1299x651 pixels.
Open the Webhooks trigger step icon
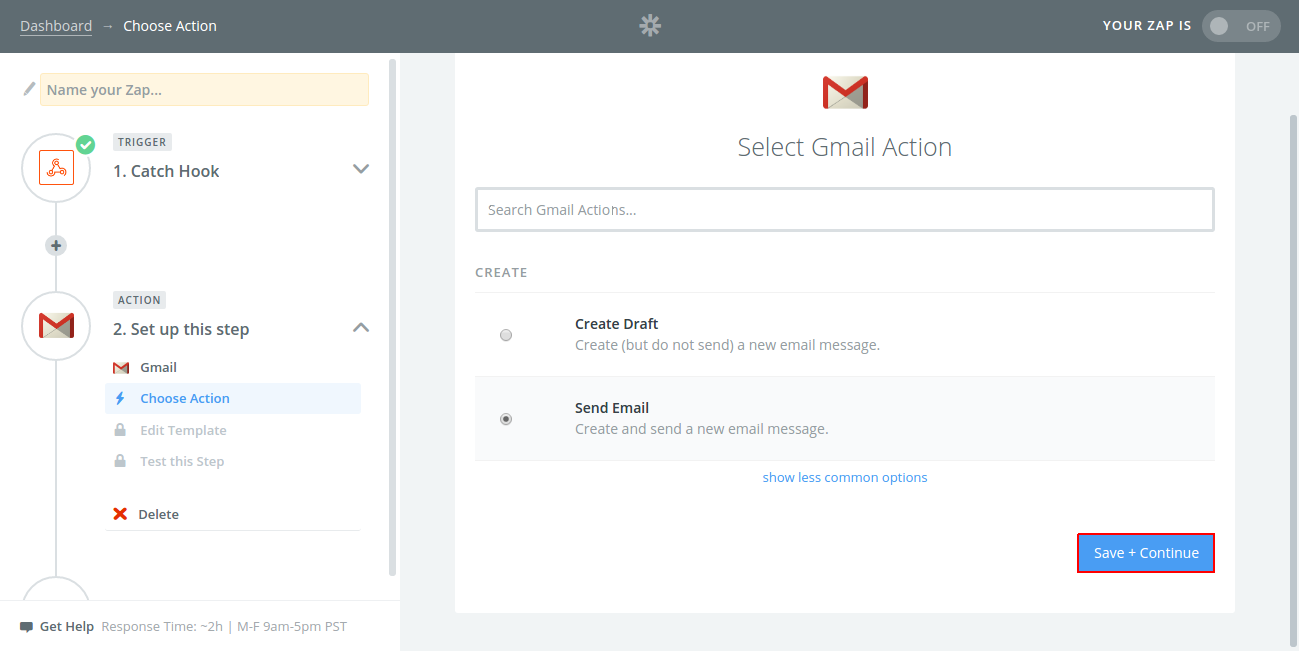pos(56,167)
